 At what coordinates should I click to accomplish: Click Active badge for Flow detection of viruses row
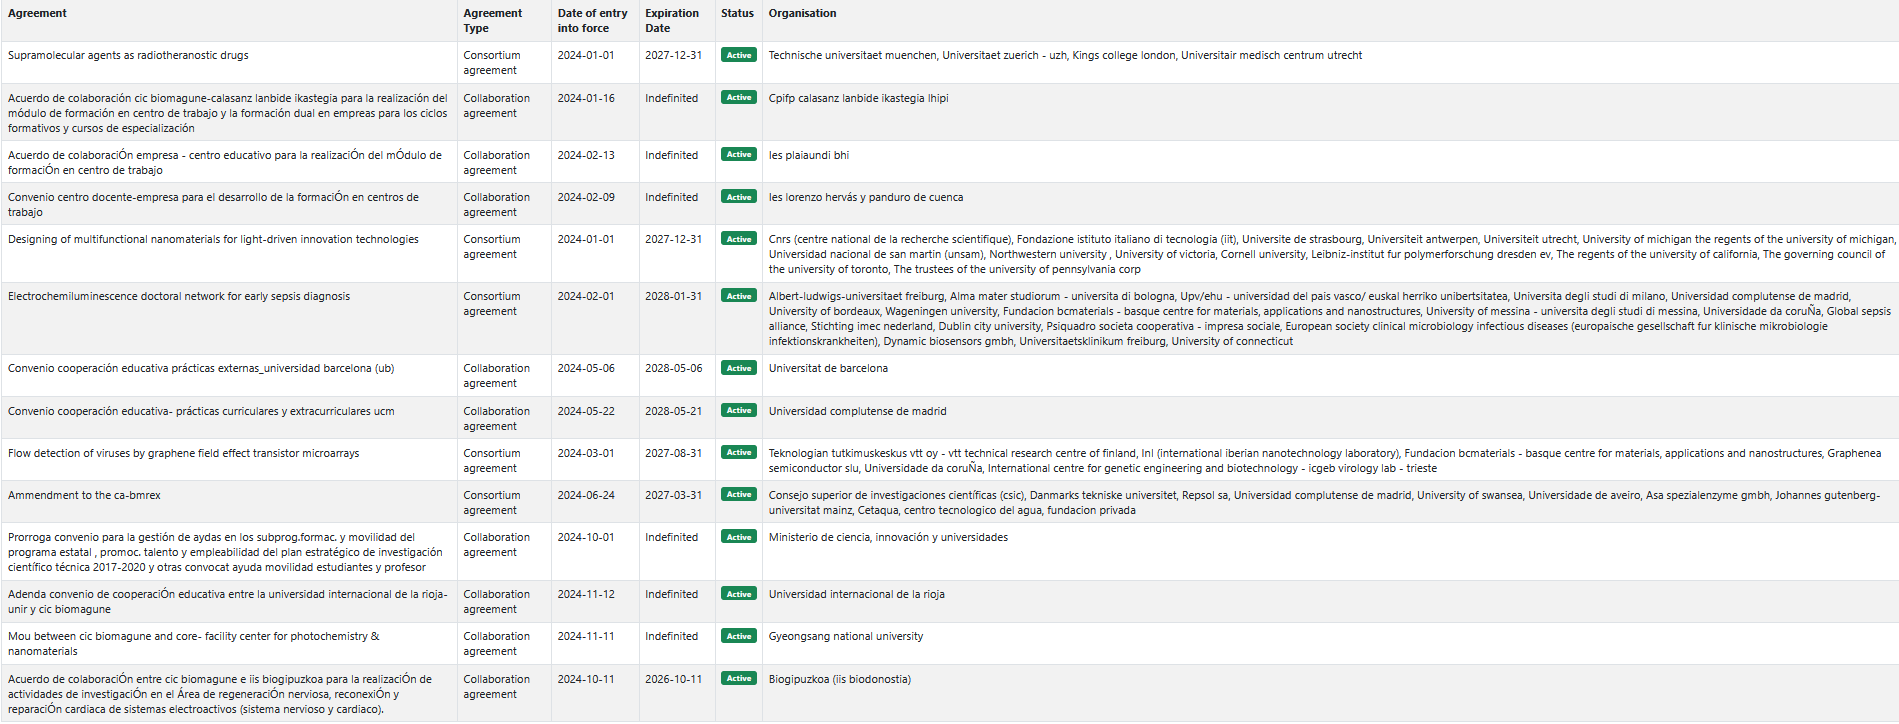[x=739, y=452]
